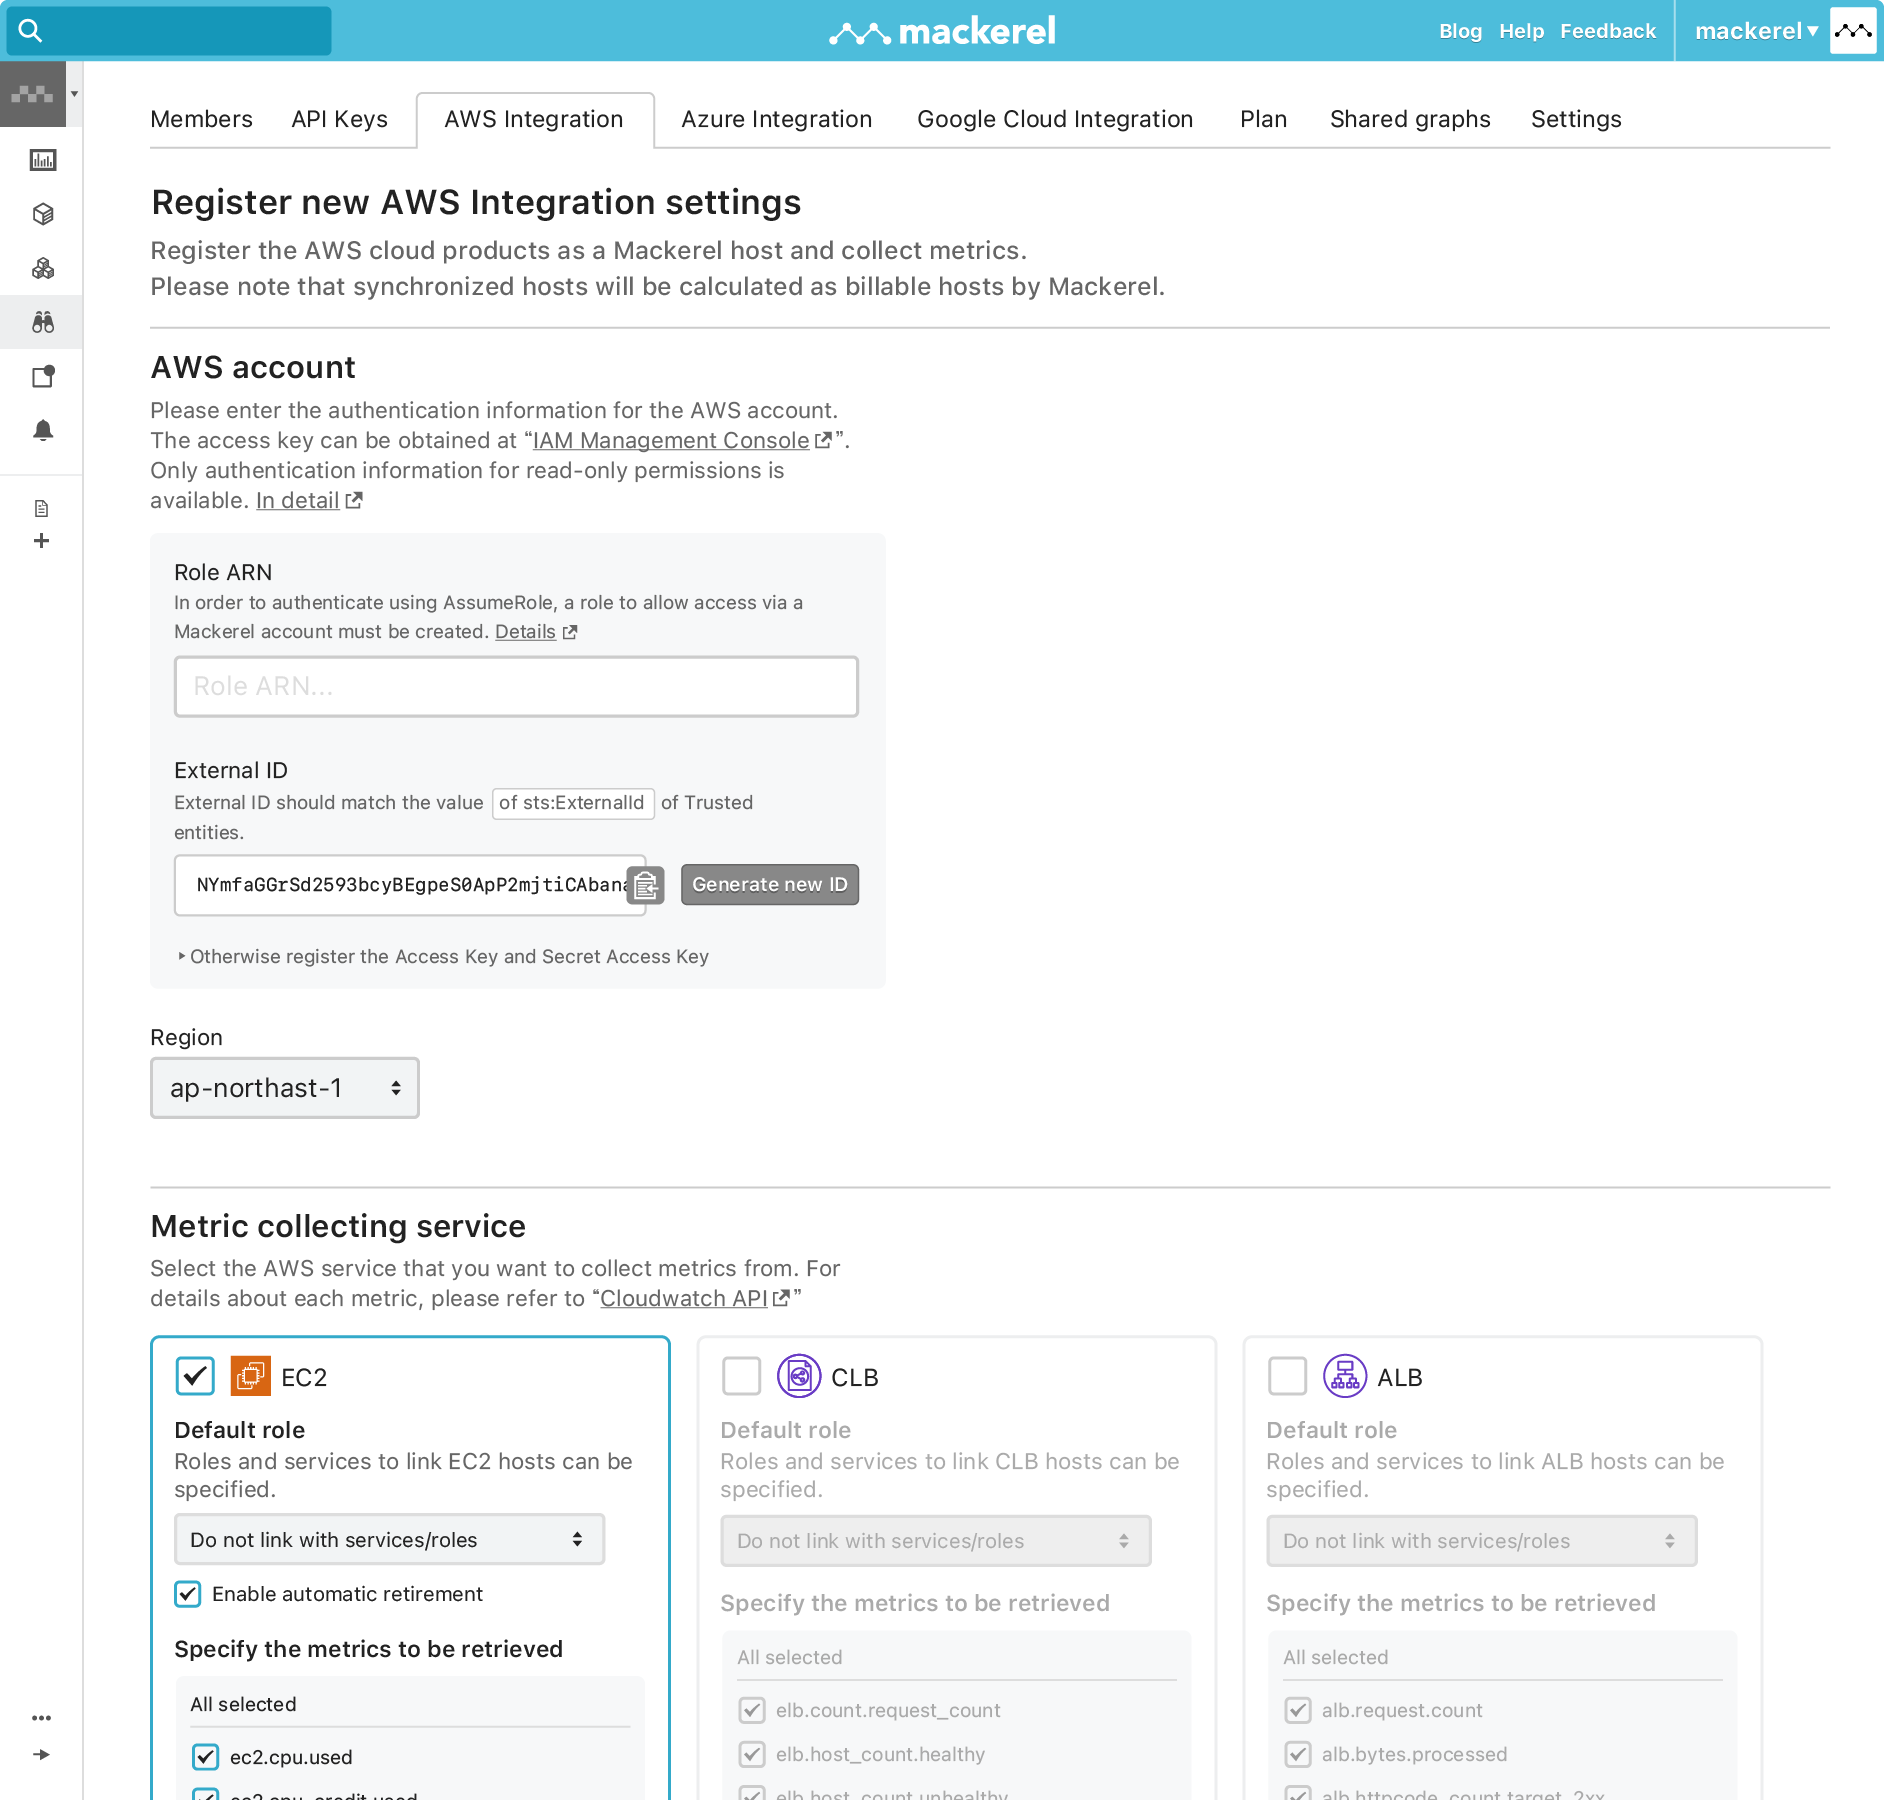Open the Shared graphs tab
The height and width of the screenshot is (1800, 1884).
pyautogui.click(x=1410, y=119)
